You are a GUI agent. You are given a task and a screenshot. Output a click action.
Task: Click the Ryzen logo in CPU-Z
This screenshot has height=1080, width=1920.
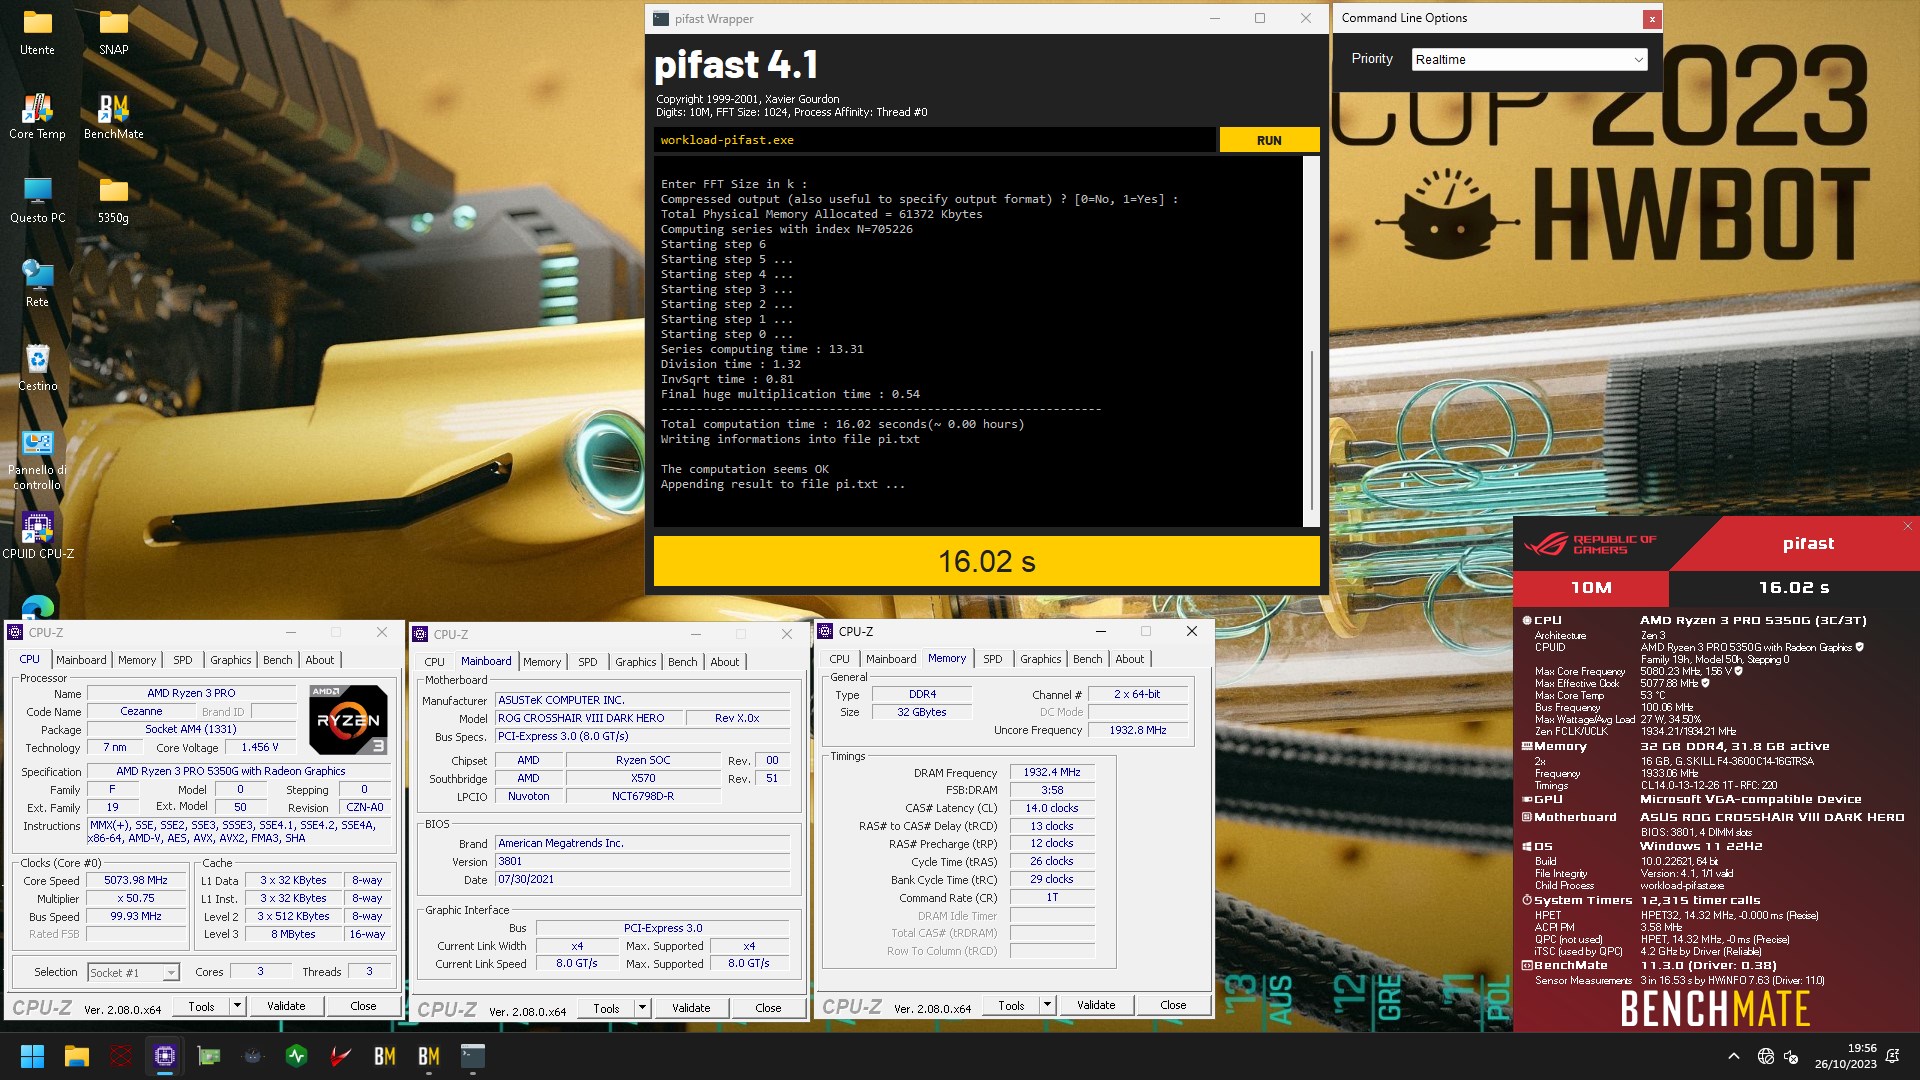click(348, 719)
